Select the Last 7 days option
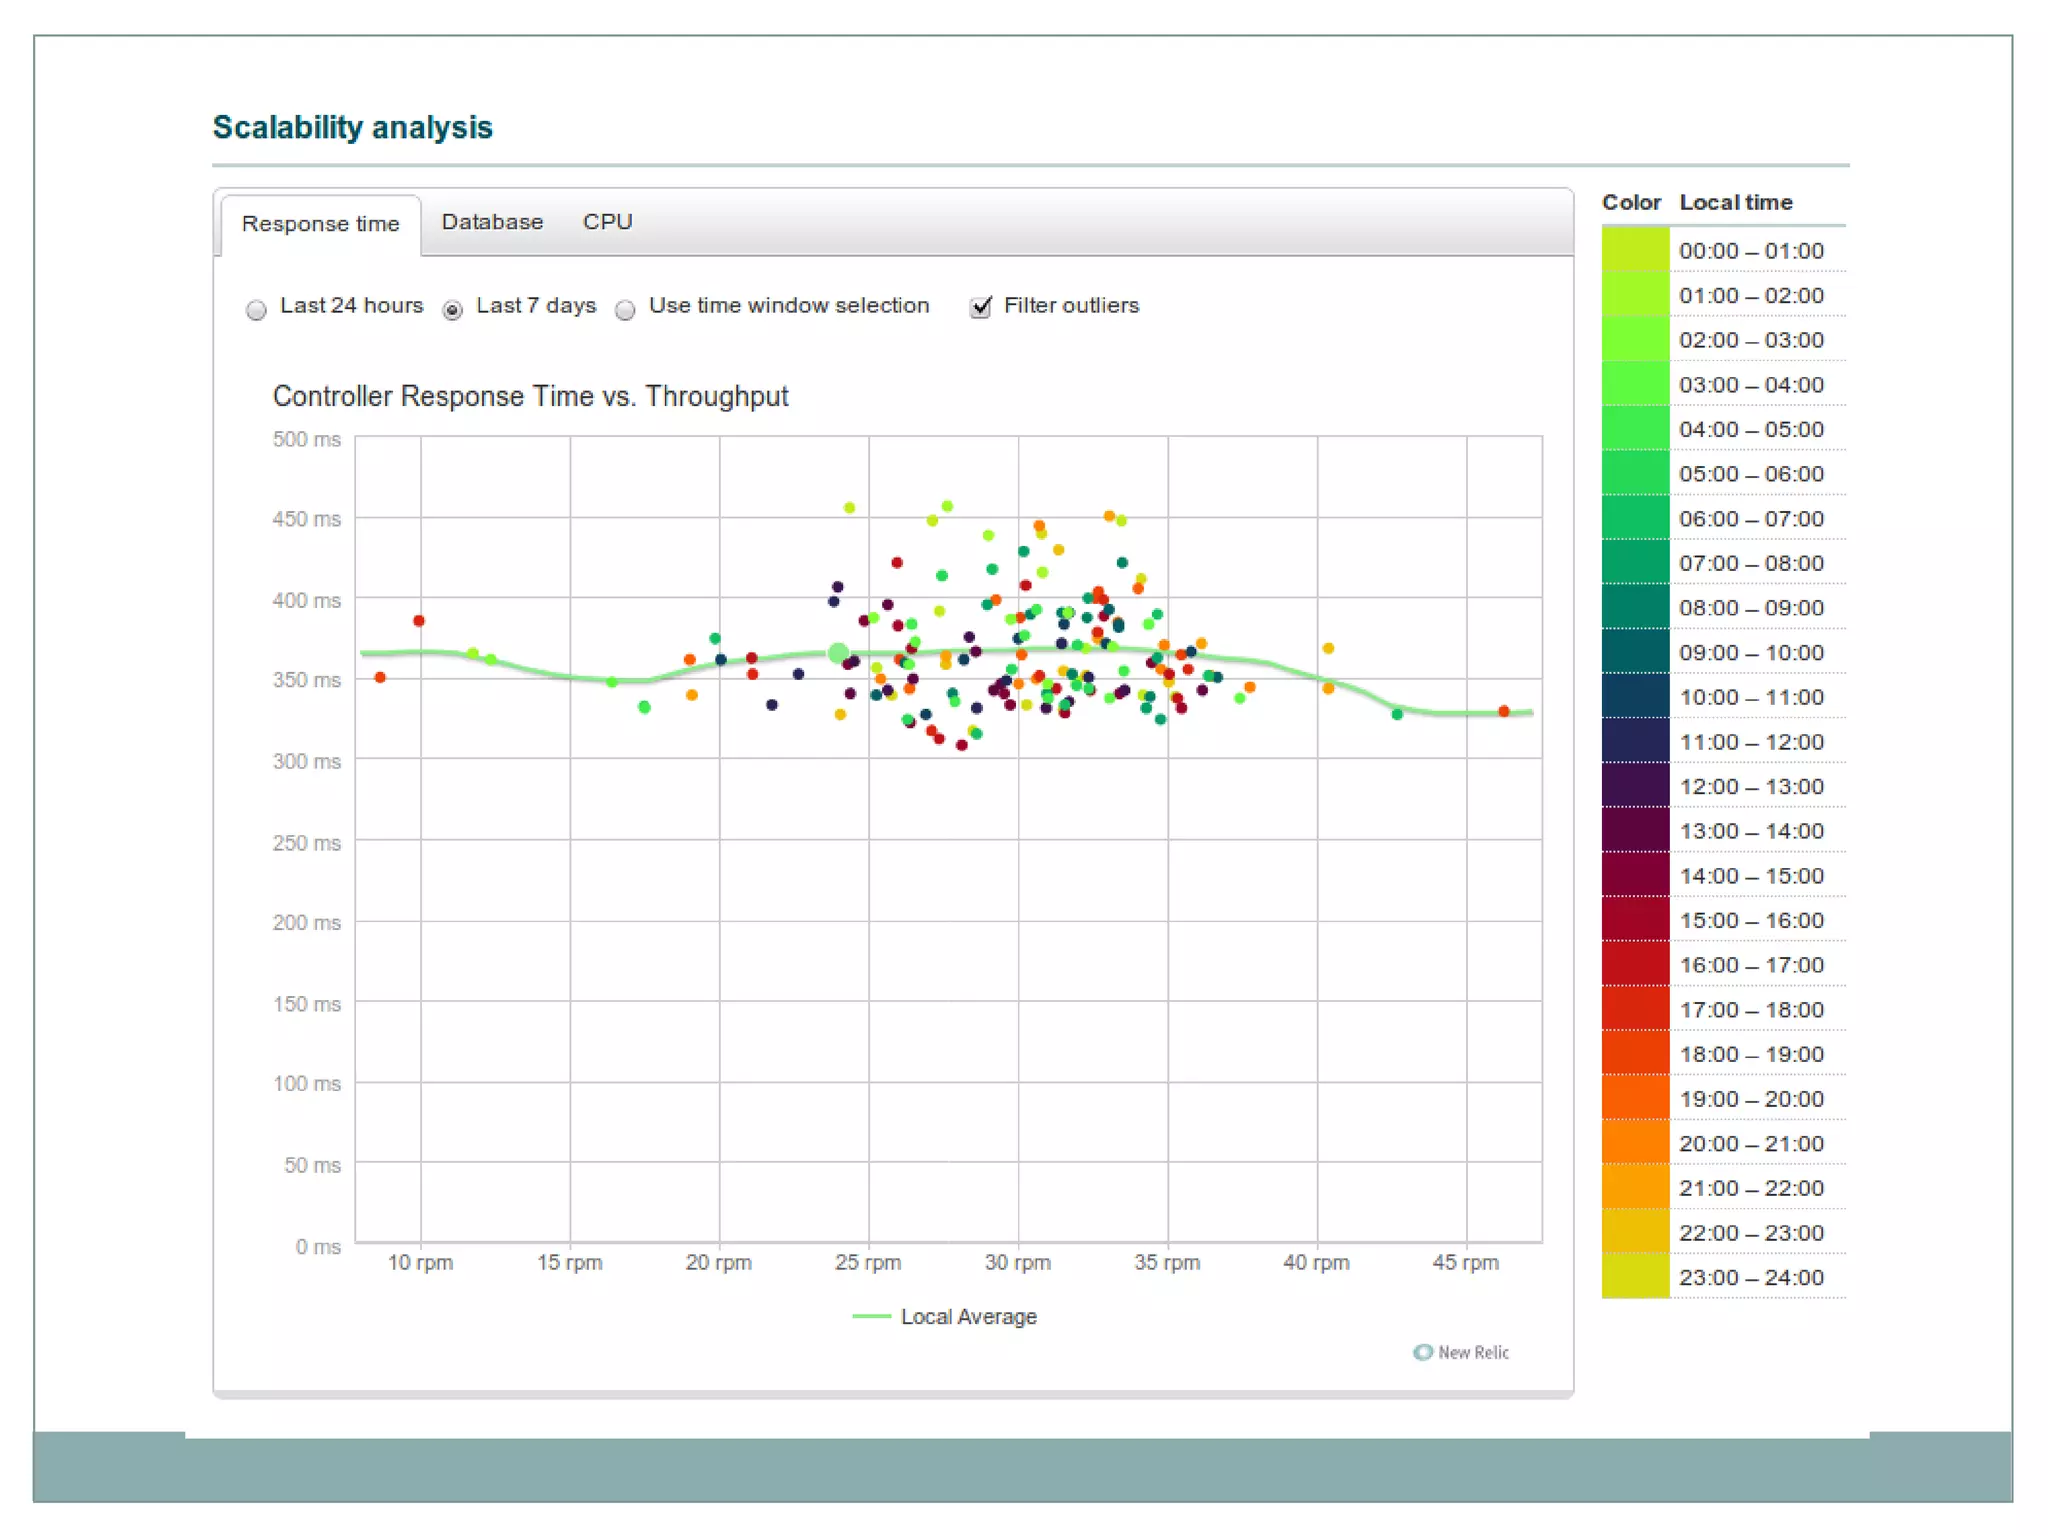 point(453,310)
